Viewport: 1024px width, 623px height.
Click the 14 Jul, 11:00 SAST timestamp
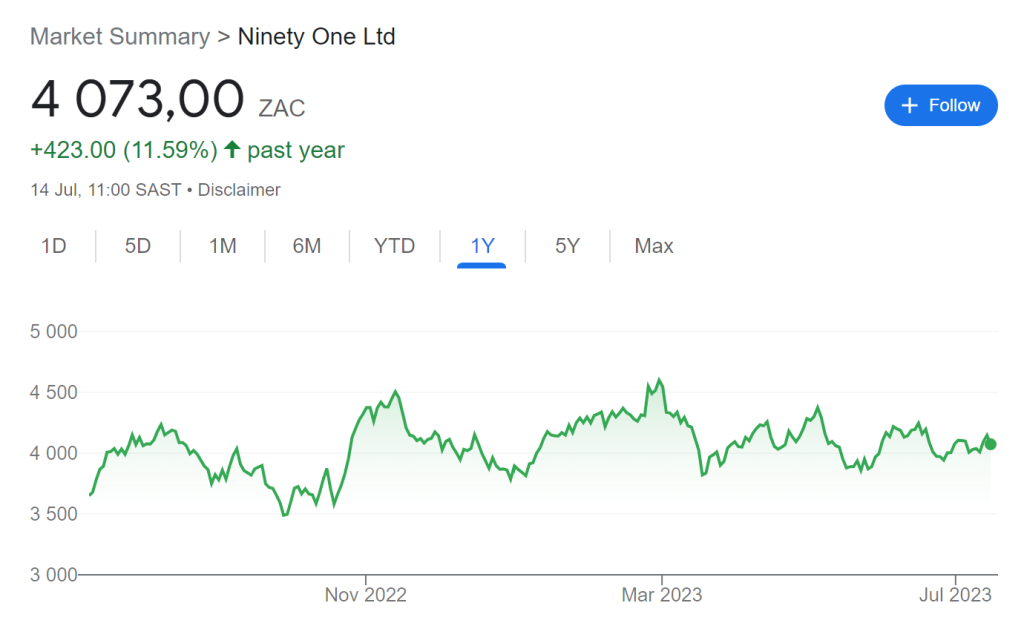(106, 190)
